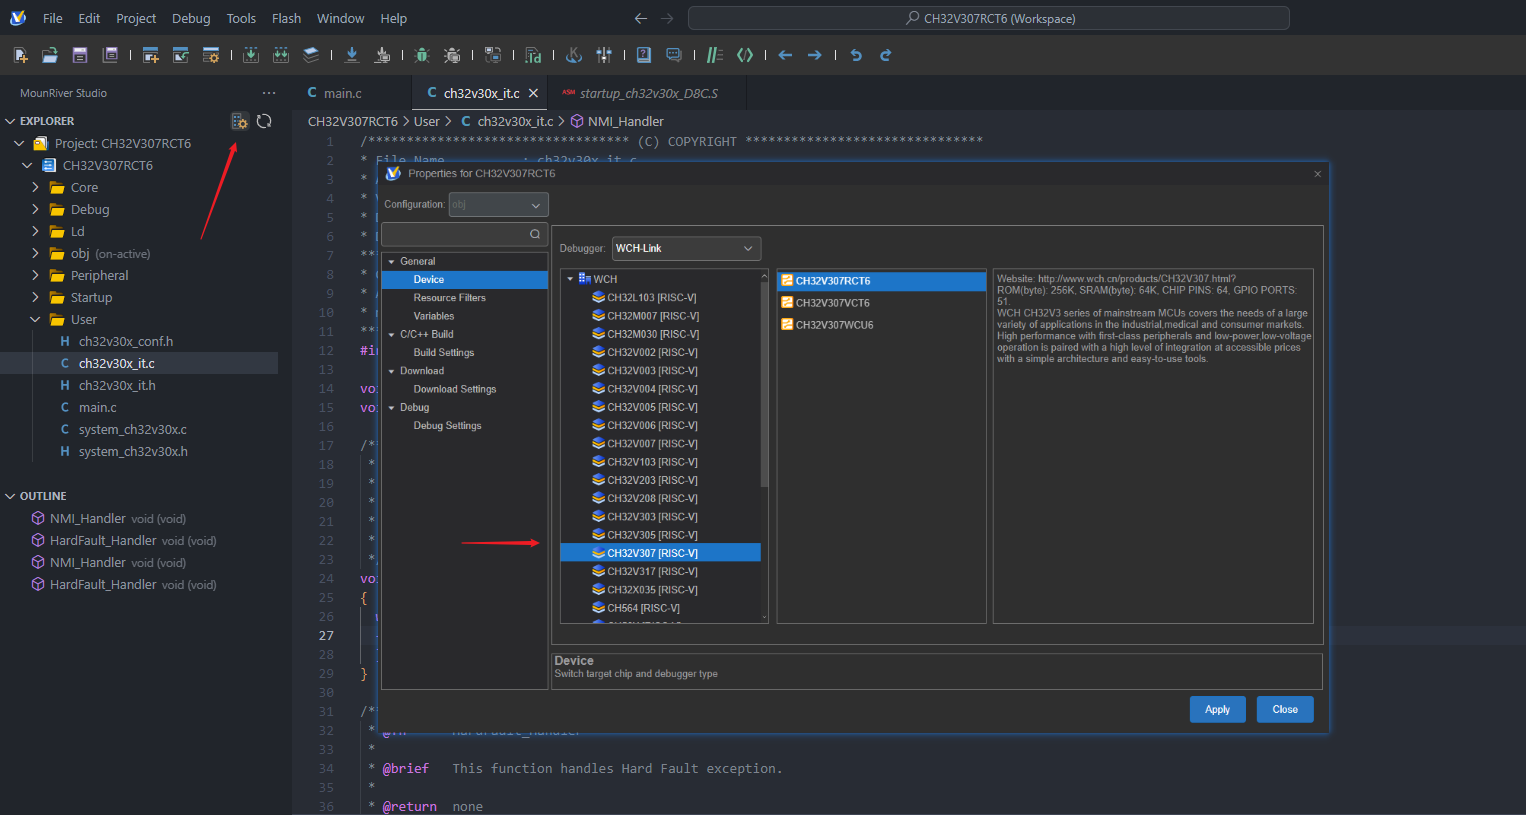Click the new file toolbar icon
The width and height of the screenshot is (1526, 815).
click(20, 55)
